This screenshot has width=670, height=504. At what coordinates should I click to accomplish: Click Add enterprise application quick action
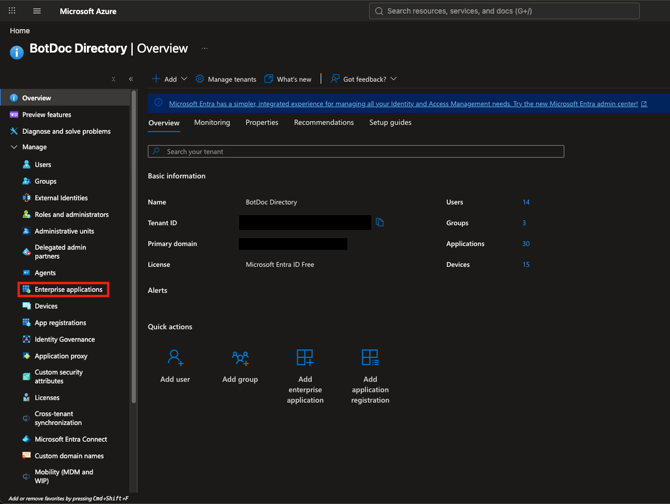pos(305,376)
